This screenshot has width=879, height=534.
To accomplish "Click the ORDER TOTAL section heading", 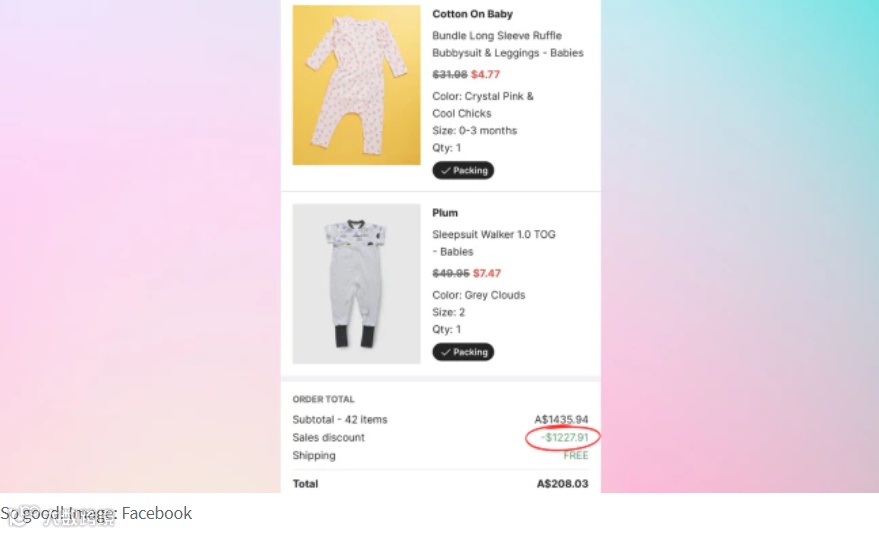I will [323, 400].
